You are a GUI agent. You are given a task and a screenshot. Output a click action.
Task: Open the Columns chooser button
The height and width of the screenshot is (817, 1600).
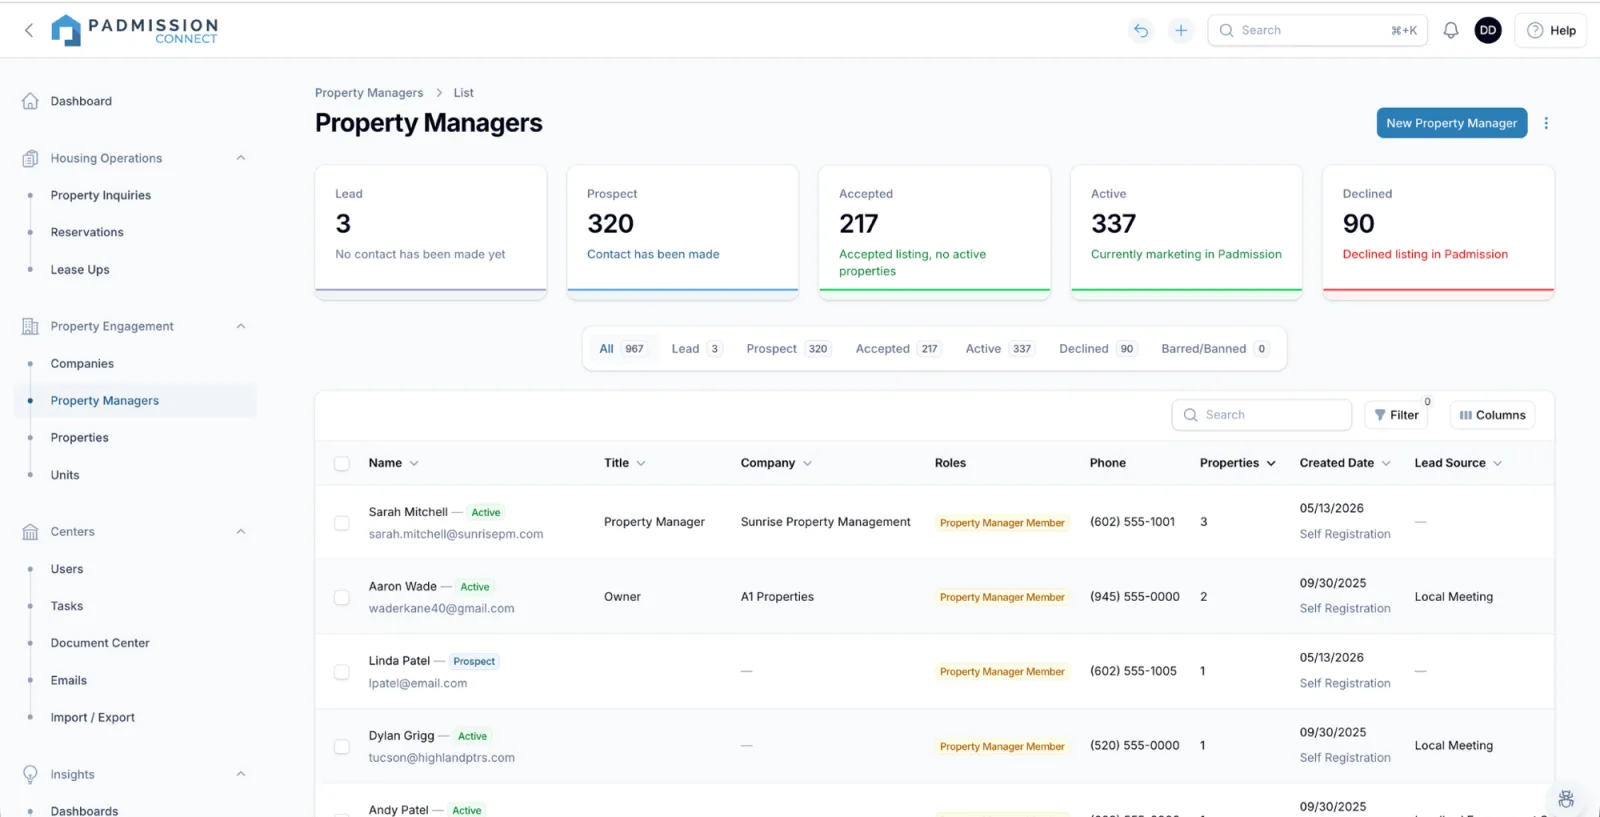pos(1492,415)
